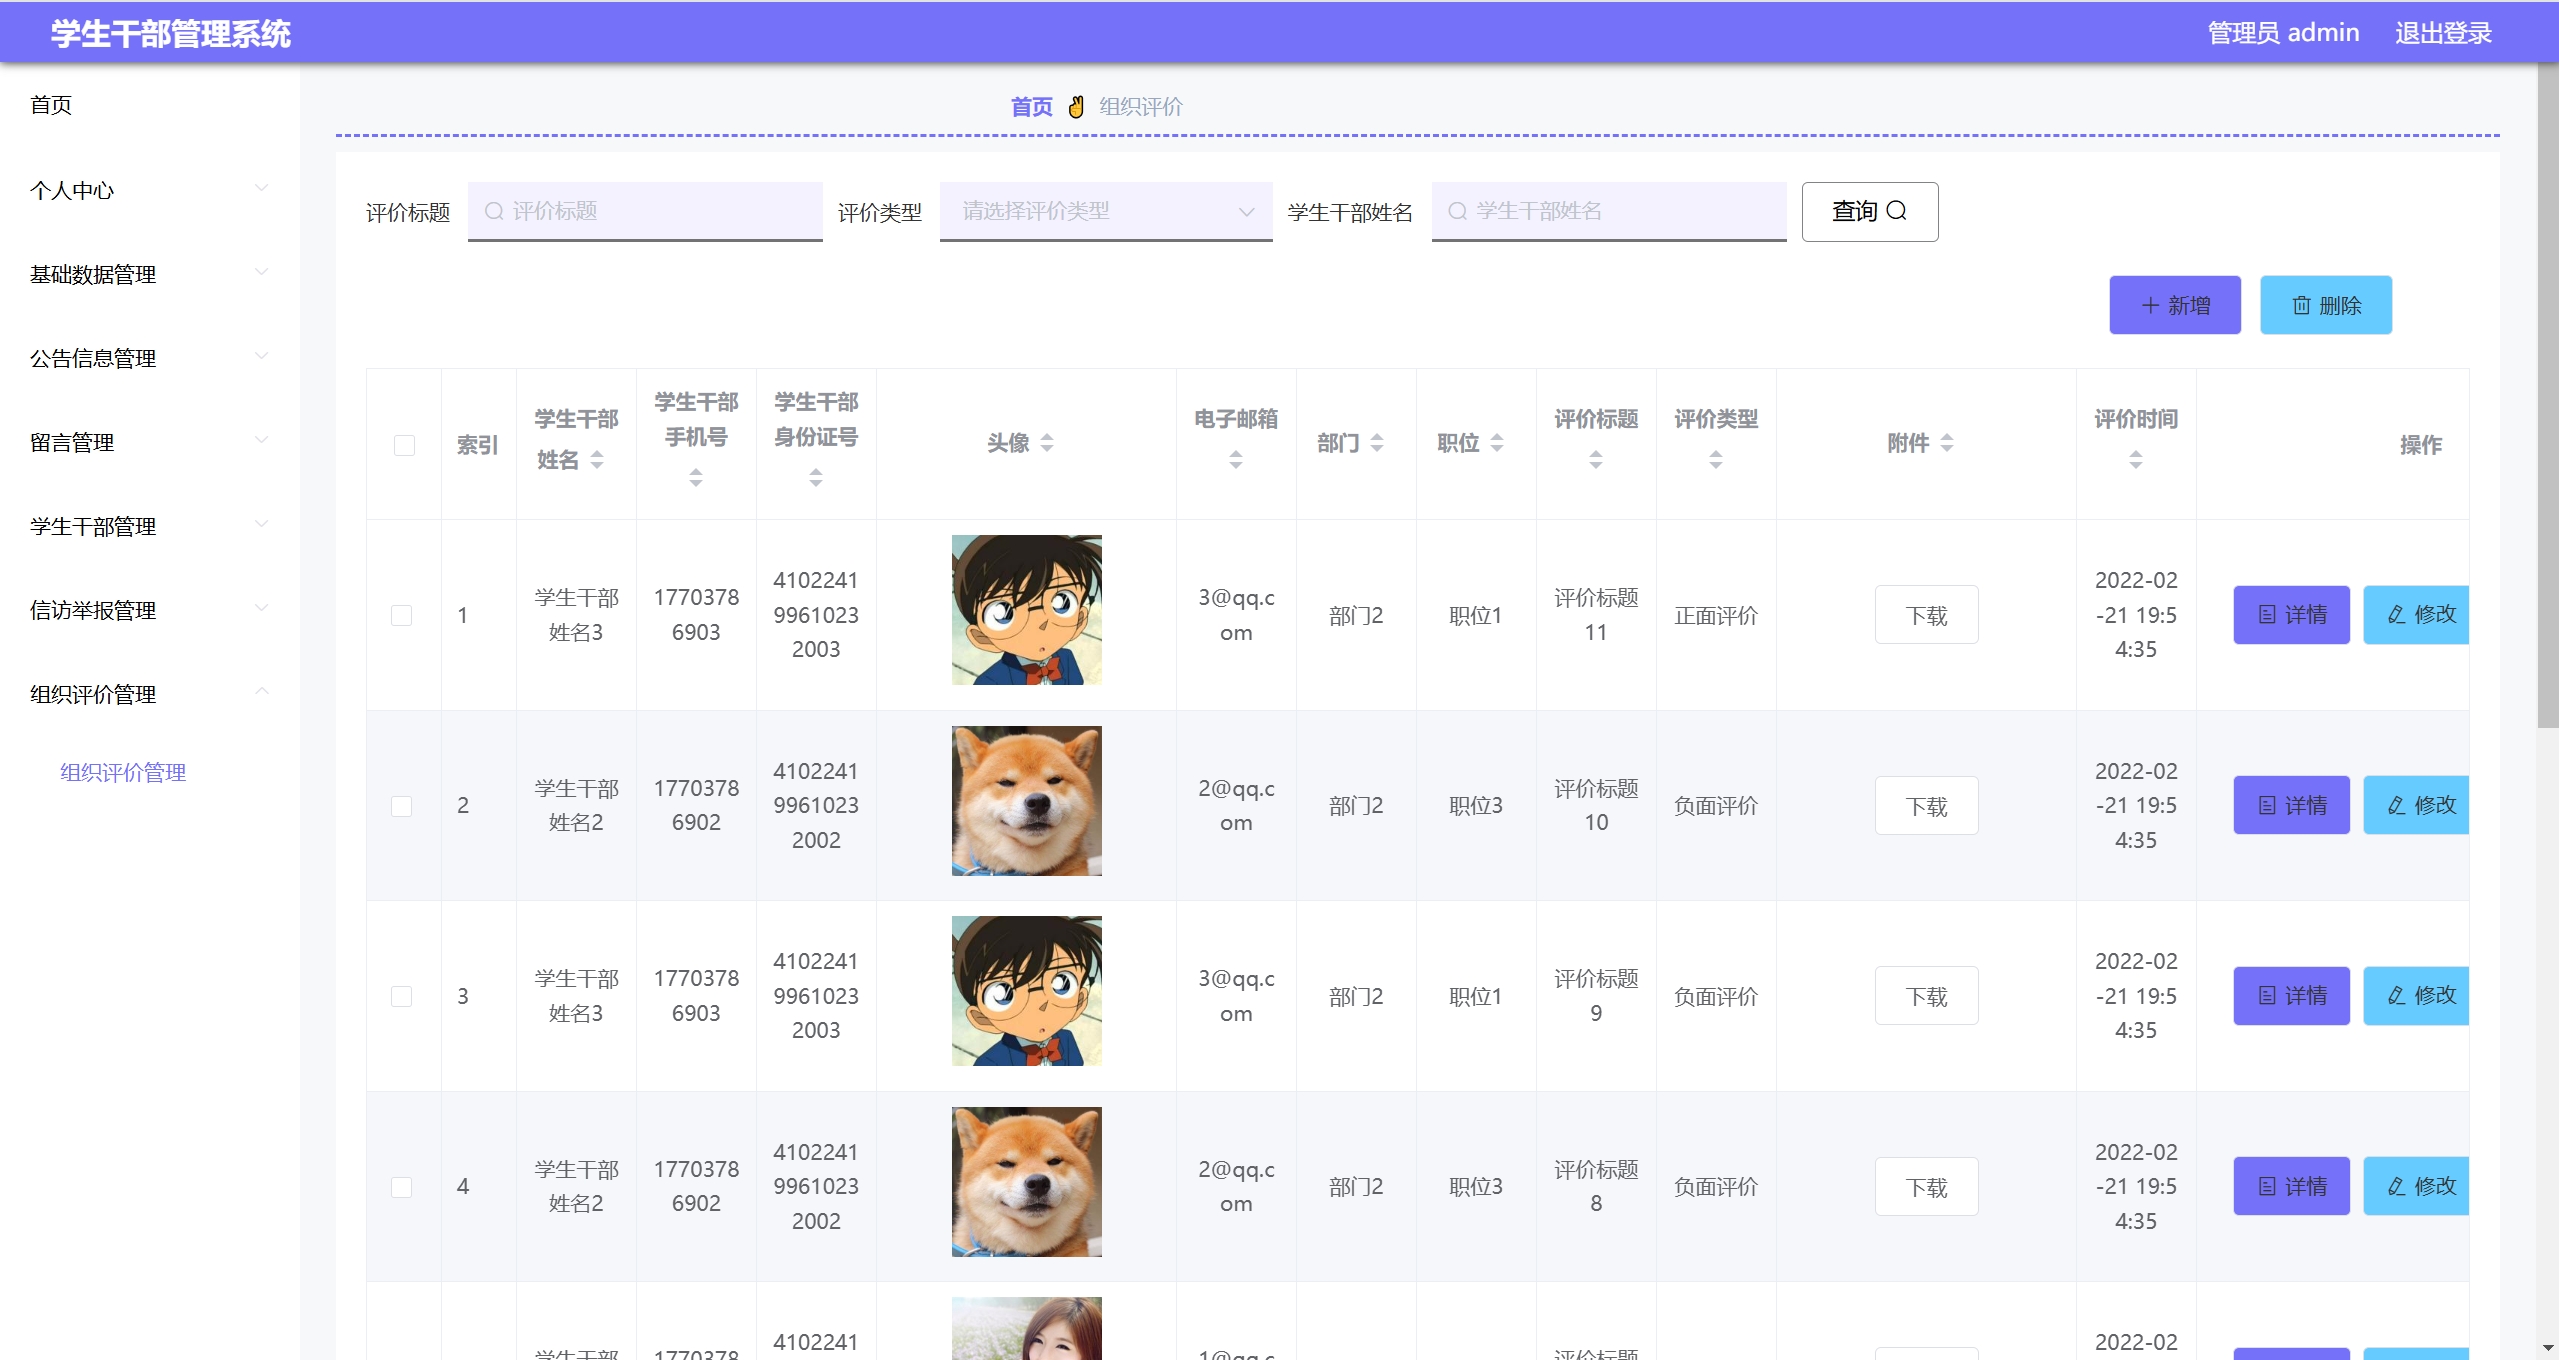Open 详情 for 评价标题10 row
The height and width of the screenshot is (1360, 2559).
[2291, 806]
